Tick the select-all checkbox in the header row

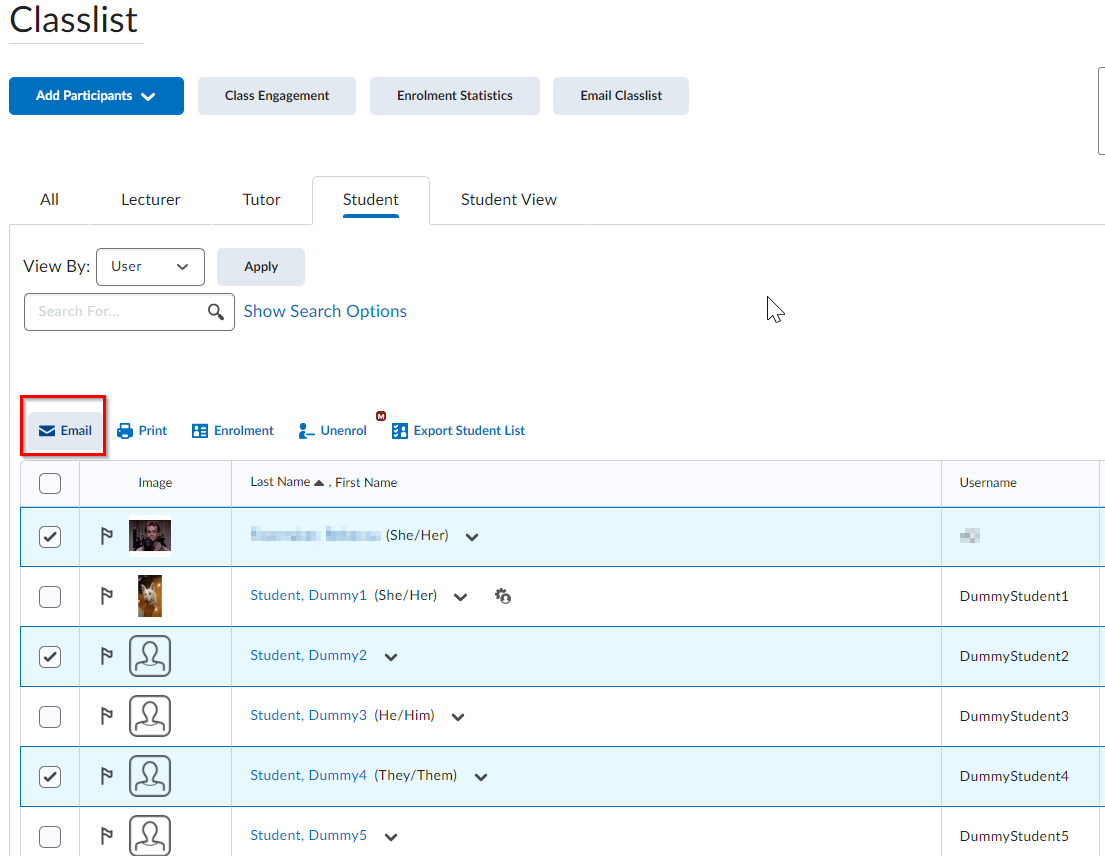(x=50, y=483)
